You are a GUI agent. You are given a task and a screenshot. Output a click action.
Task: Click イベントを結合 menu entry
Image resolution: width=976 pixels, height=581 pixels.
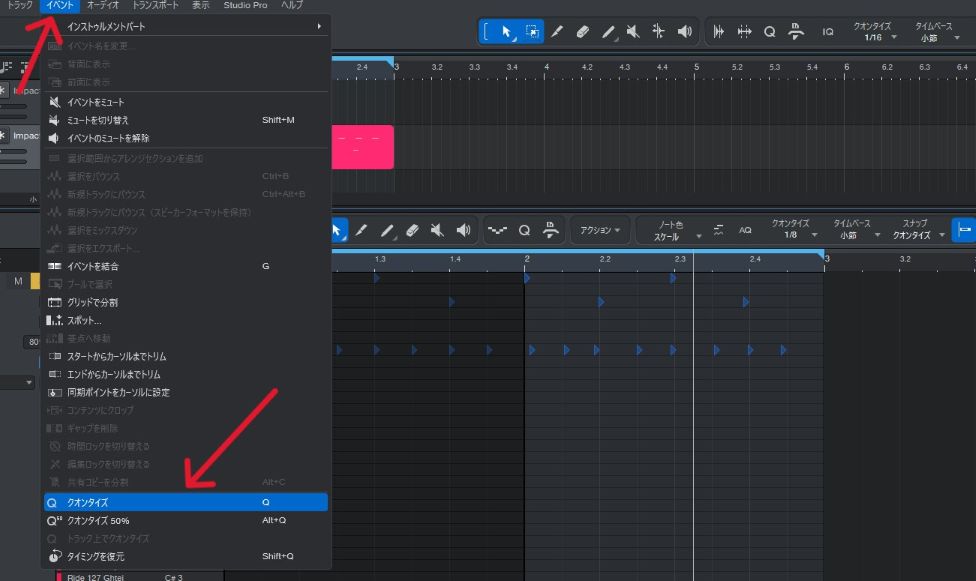click(93, 266)
